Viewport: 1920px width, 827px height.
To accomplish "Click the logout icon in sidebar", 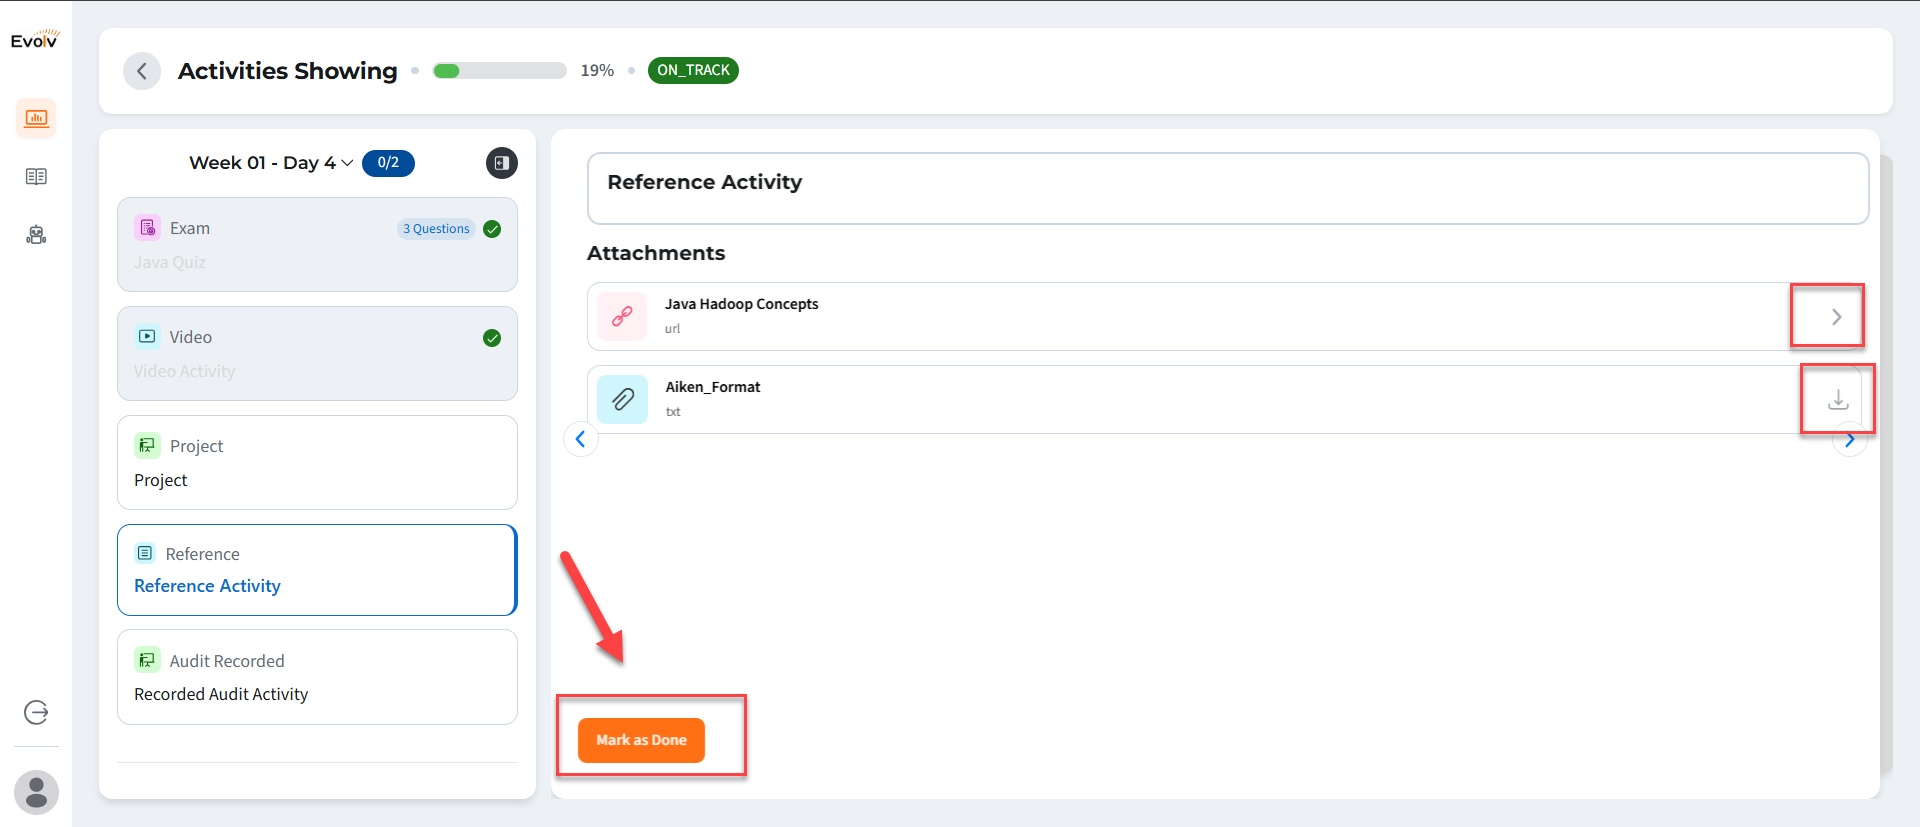I will click(x=36, y=712).
